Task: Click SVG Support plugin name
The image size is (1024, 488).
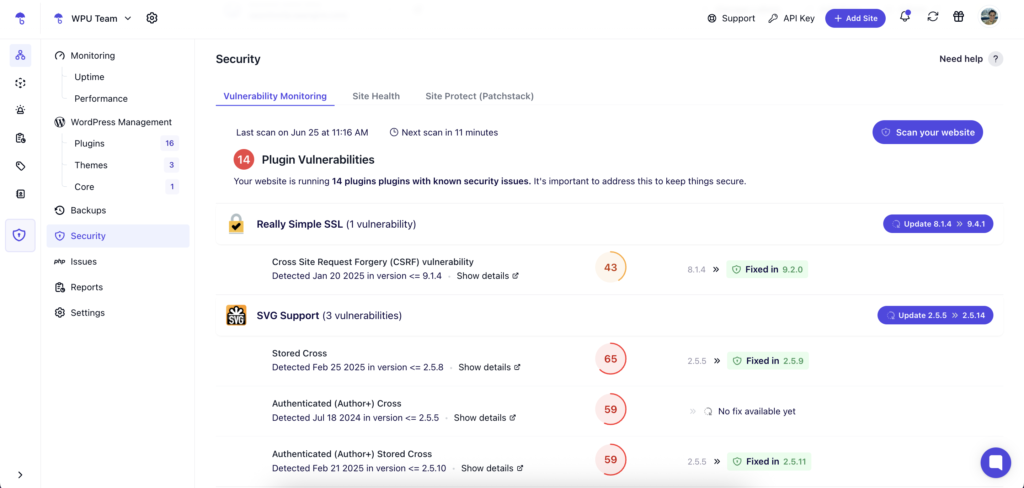Action: pyautogui.click(x=287, y=316)
